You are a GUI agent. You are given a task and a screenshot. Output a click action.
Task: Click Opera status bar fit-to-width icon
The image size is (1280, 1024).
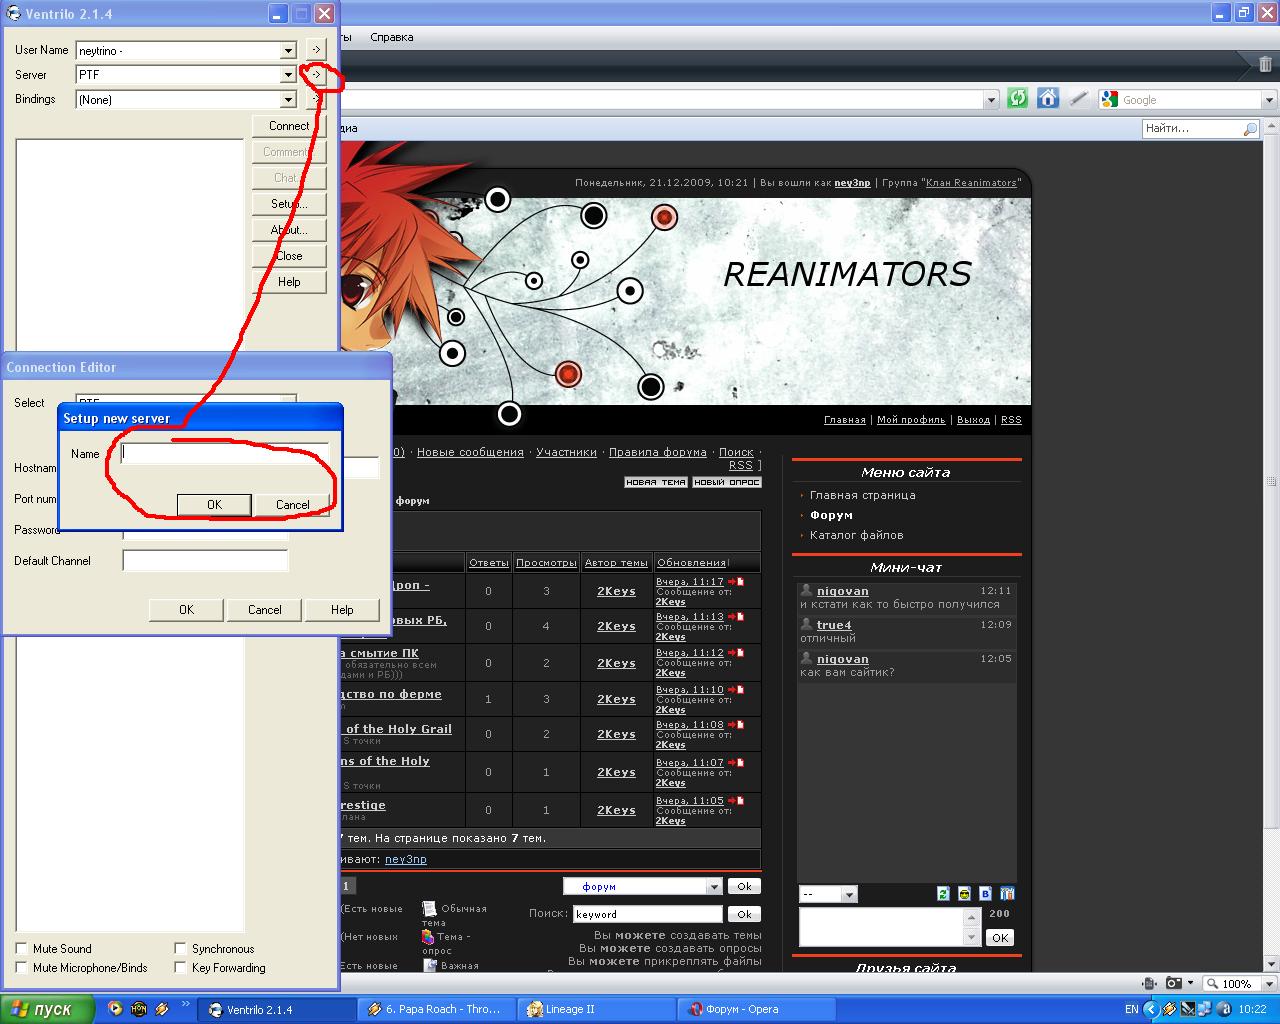point(1150,983)
